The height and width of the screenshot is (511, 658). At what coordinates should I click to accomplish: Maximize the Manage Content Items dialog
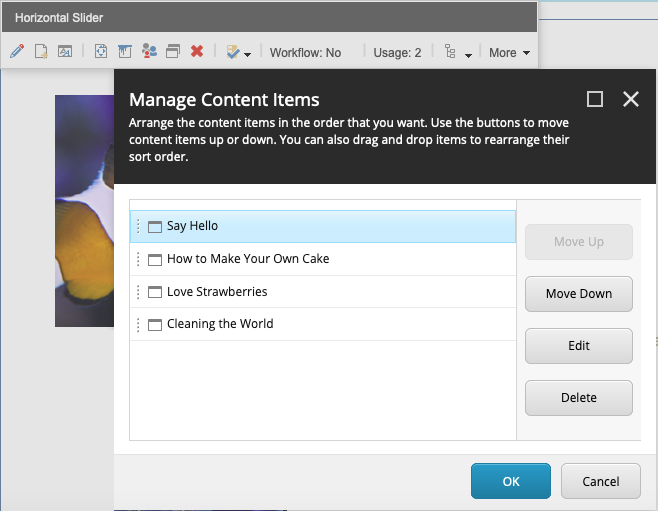[595, 99]
